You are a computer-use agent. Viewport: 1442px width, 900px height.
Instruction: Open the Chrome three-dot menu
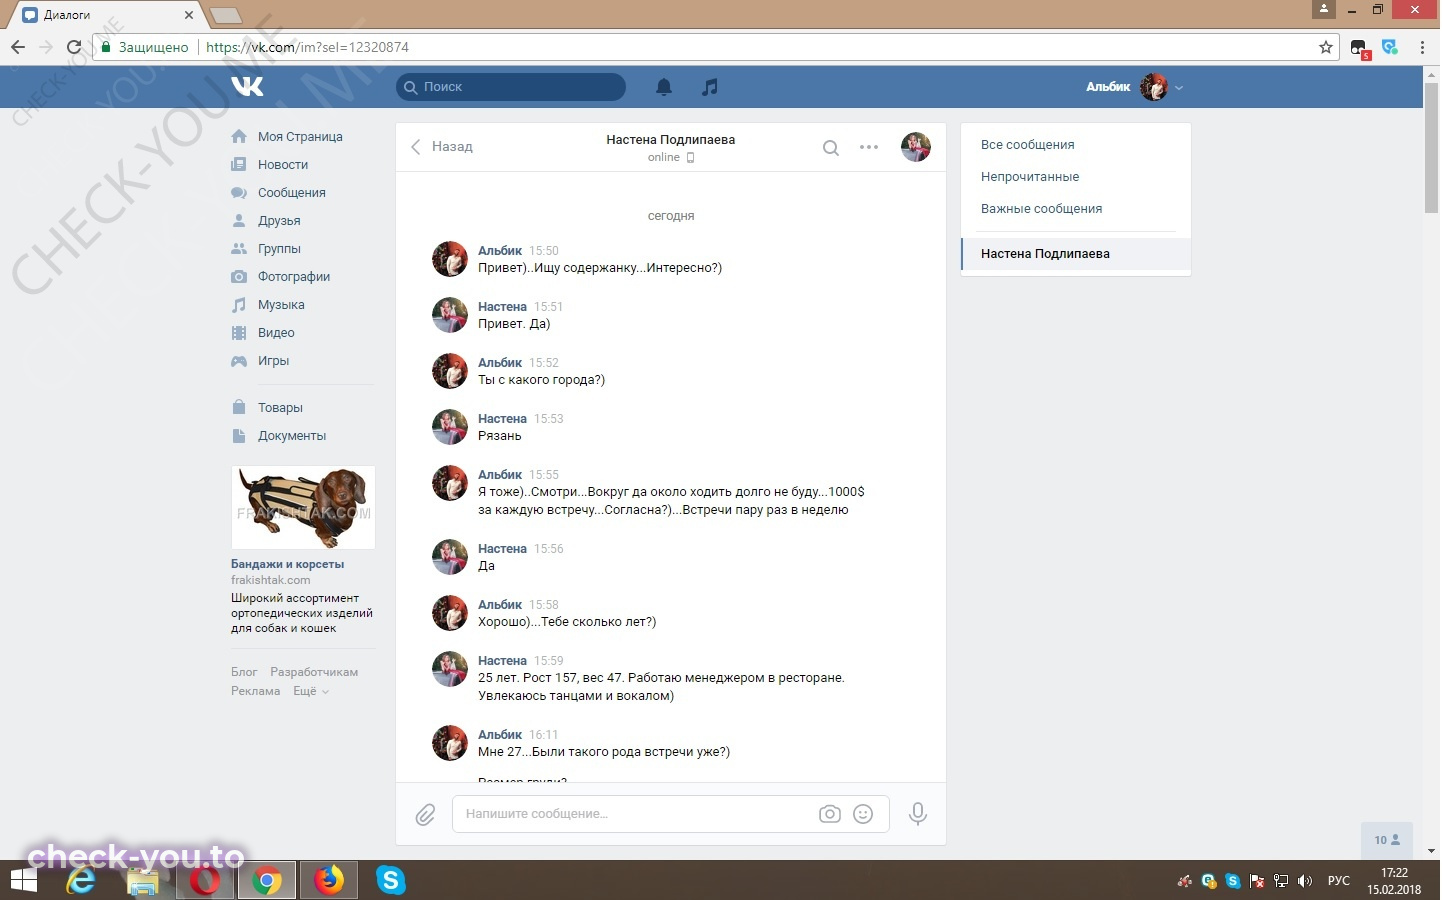coord(1422,47)
